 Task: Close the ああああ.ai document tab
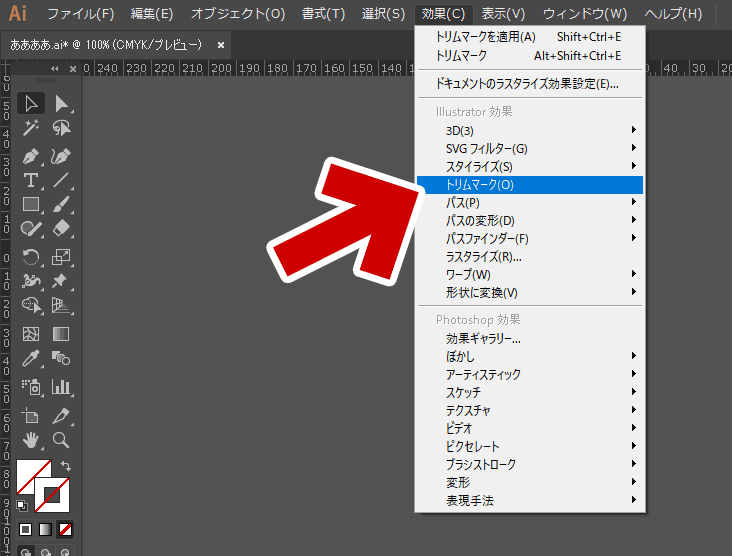(221, 45)
